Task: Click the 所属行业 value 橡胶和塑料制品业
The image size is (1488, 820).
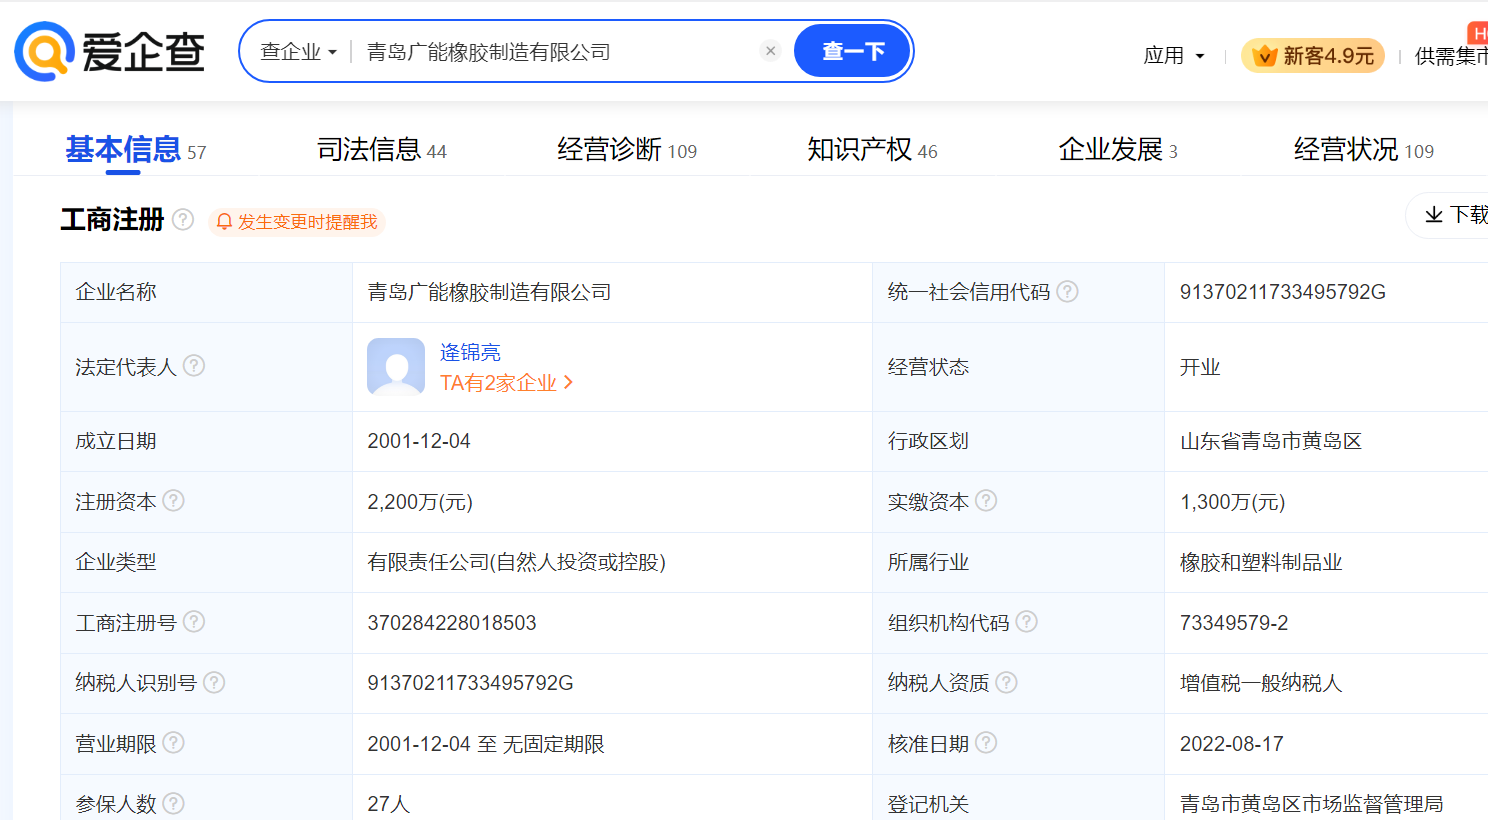Action: tap(1261, 562)
